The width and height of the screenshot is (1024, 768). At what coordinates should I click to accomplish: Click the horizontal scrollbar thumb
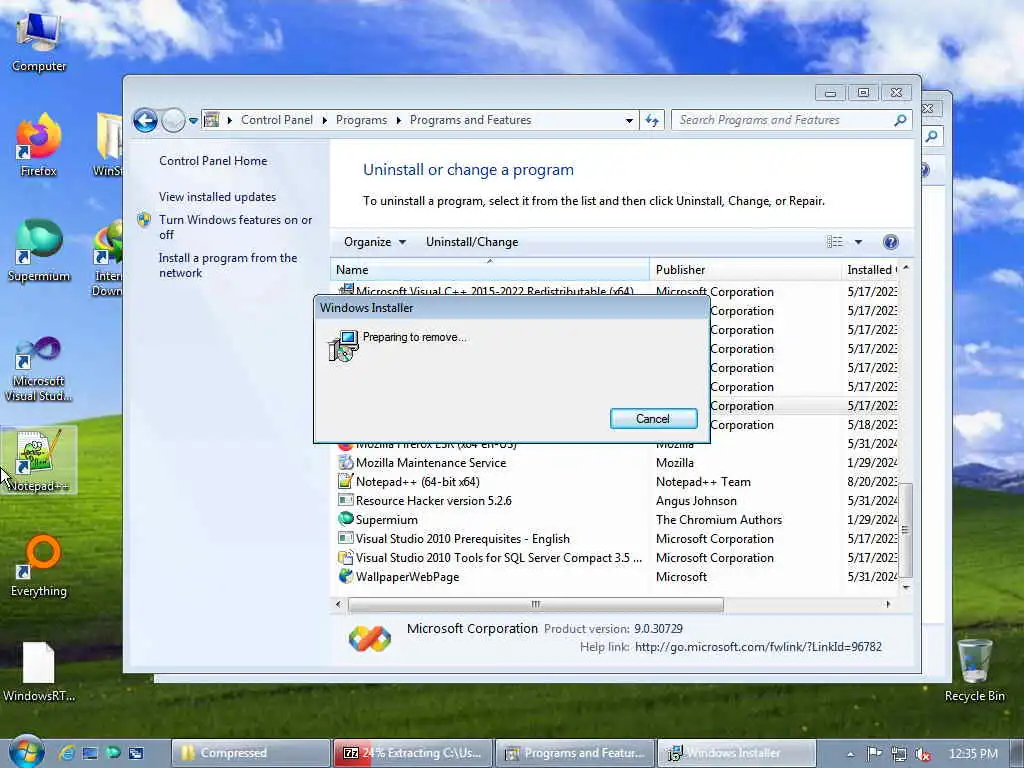pos(536,604)
